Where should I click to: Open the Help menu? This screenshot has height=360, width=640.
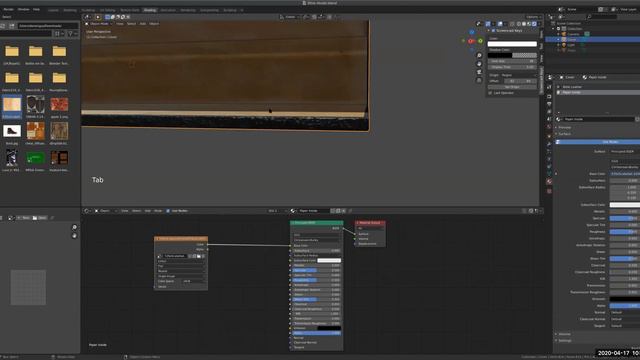click(x=36, y=9)
